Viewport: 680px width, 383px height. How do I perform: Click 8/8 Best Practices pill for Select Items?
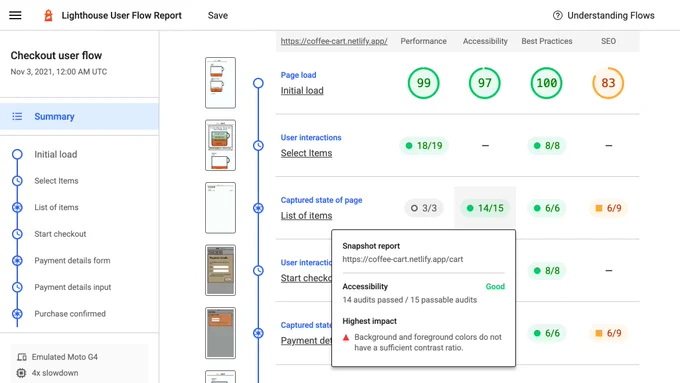click(546, 146)
